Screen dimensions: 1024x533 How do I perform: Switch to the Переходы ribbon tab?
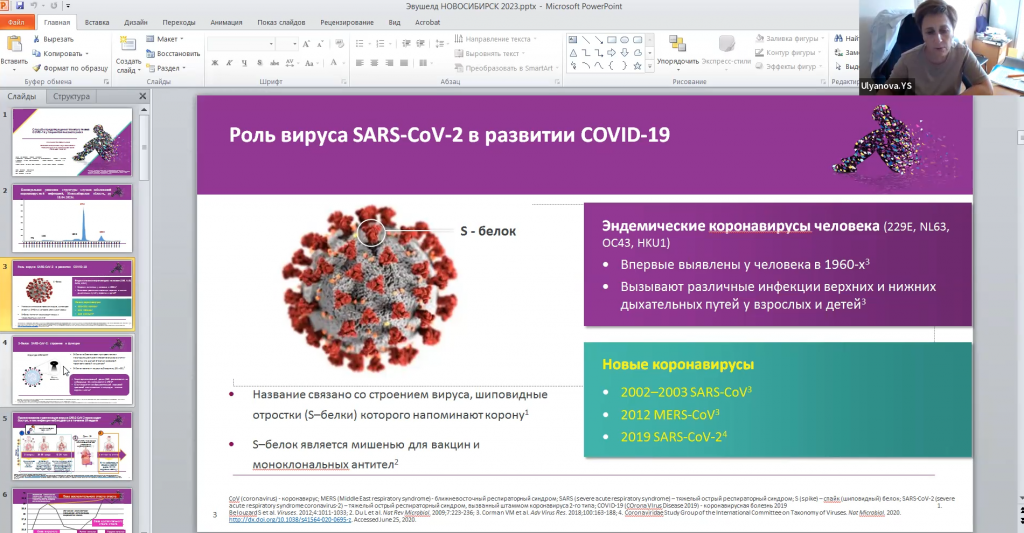(x=178, y=22)
